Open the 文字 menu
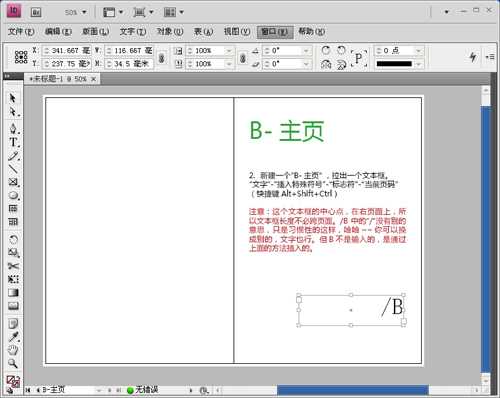Image resolution: width=500 pixels, height=398 pixels. [x=133, y=32]
